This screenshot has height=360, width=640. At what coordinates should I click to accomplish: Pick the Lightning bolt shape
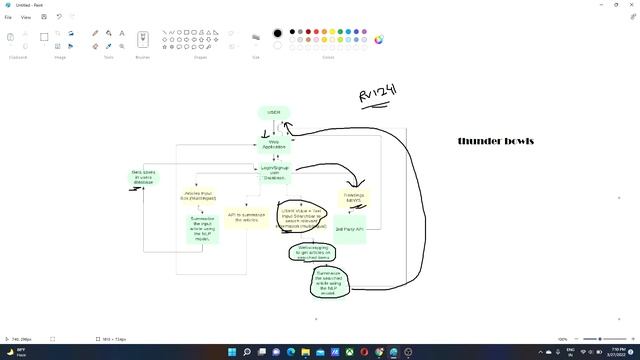(x=209, y=47)
